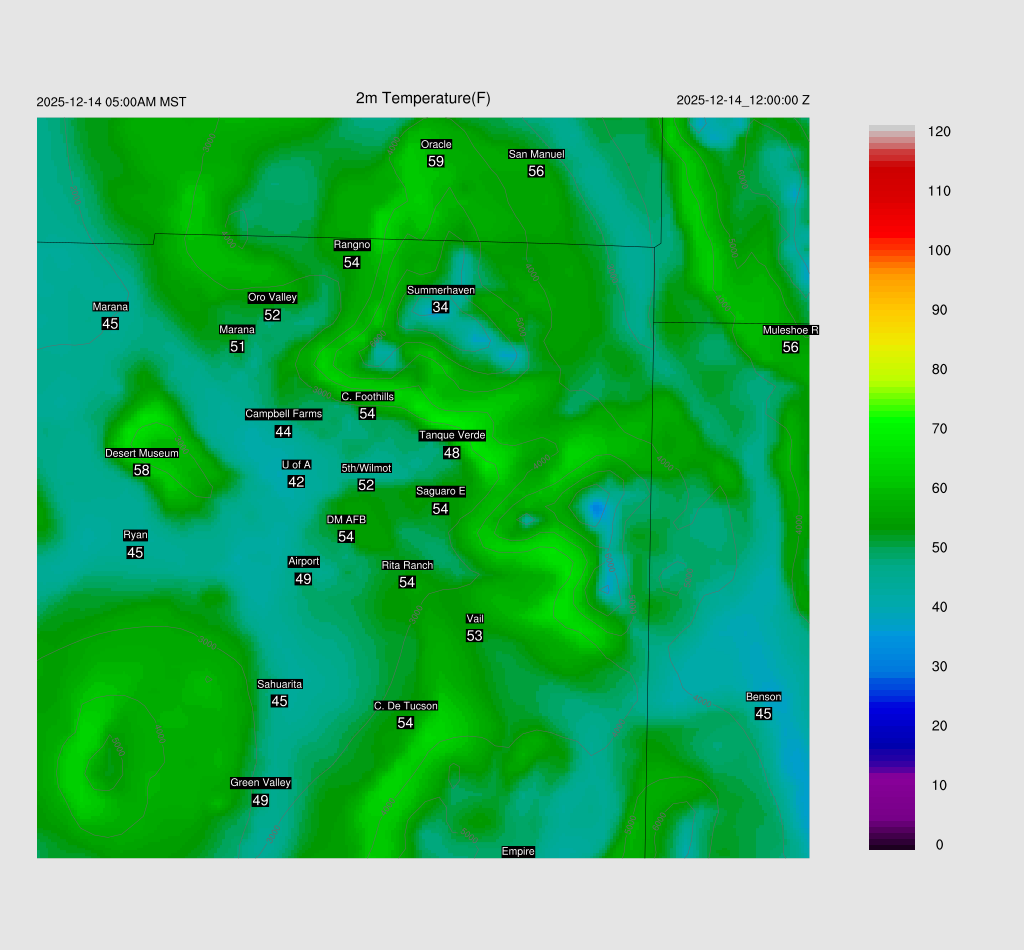Click the Desert Museum station label

[x=142, y=453]
